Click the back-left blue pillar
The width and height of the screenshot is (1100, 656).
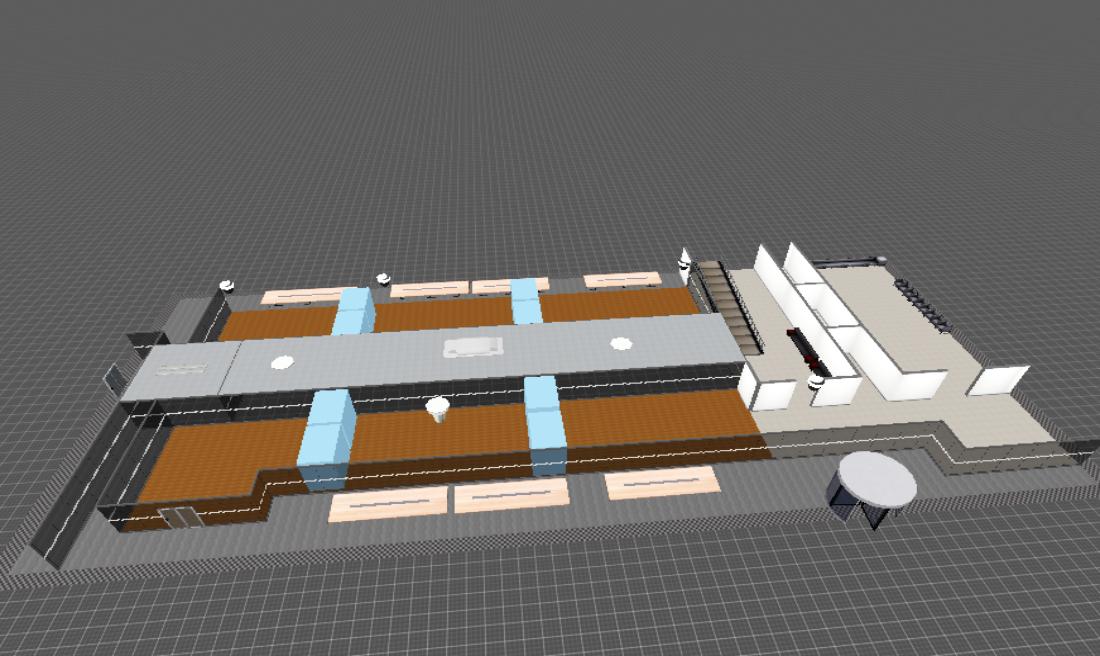pyautogui.click(x=354, y=310)
